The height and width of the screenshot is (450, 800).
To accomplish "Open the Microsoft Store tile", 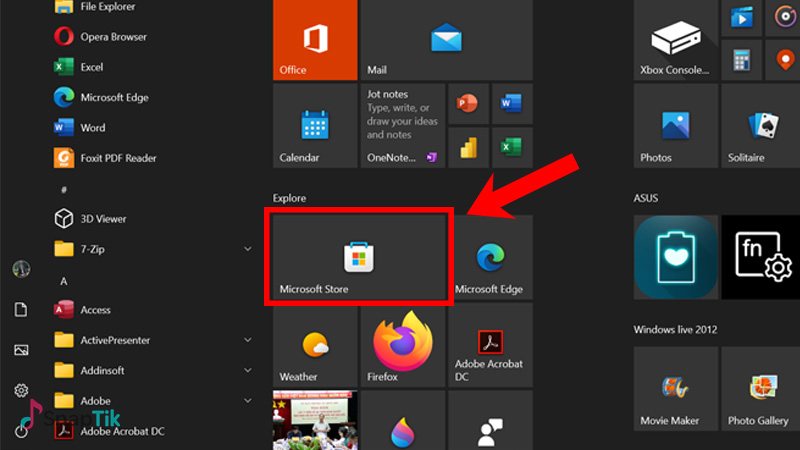I will tap(359, 257).
